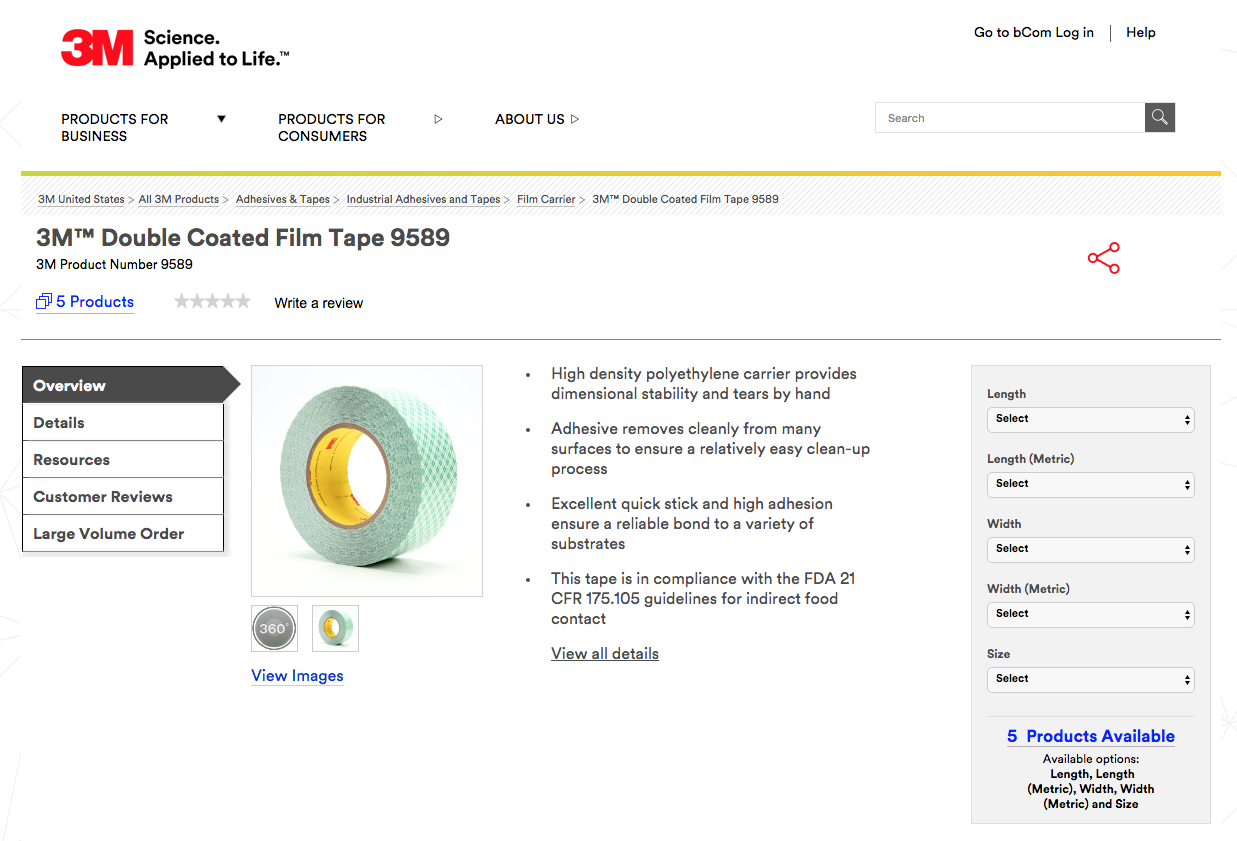This screenshot has height=841, width=1237.
Task: Select the tape roll image thumbnail
Action: point(335,628)
